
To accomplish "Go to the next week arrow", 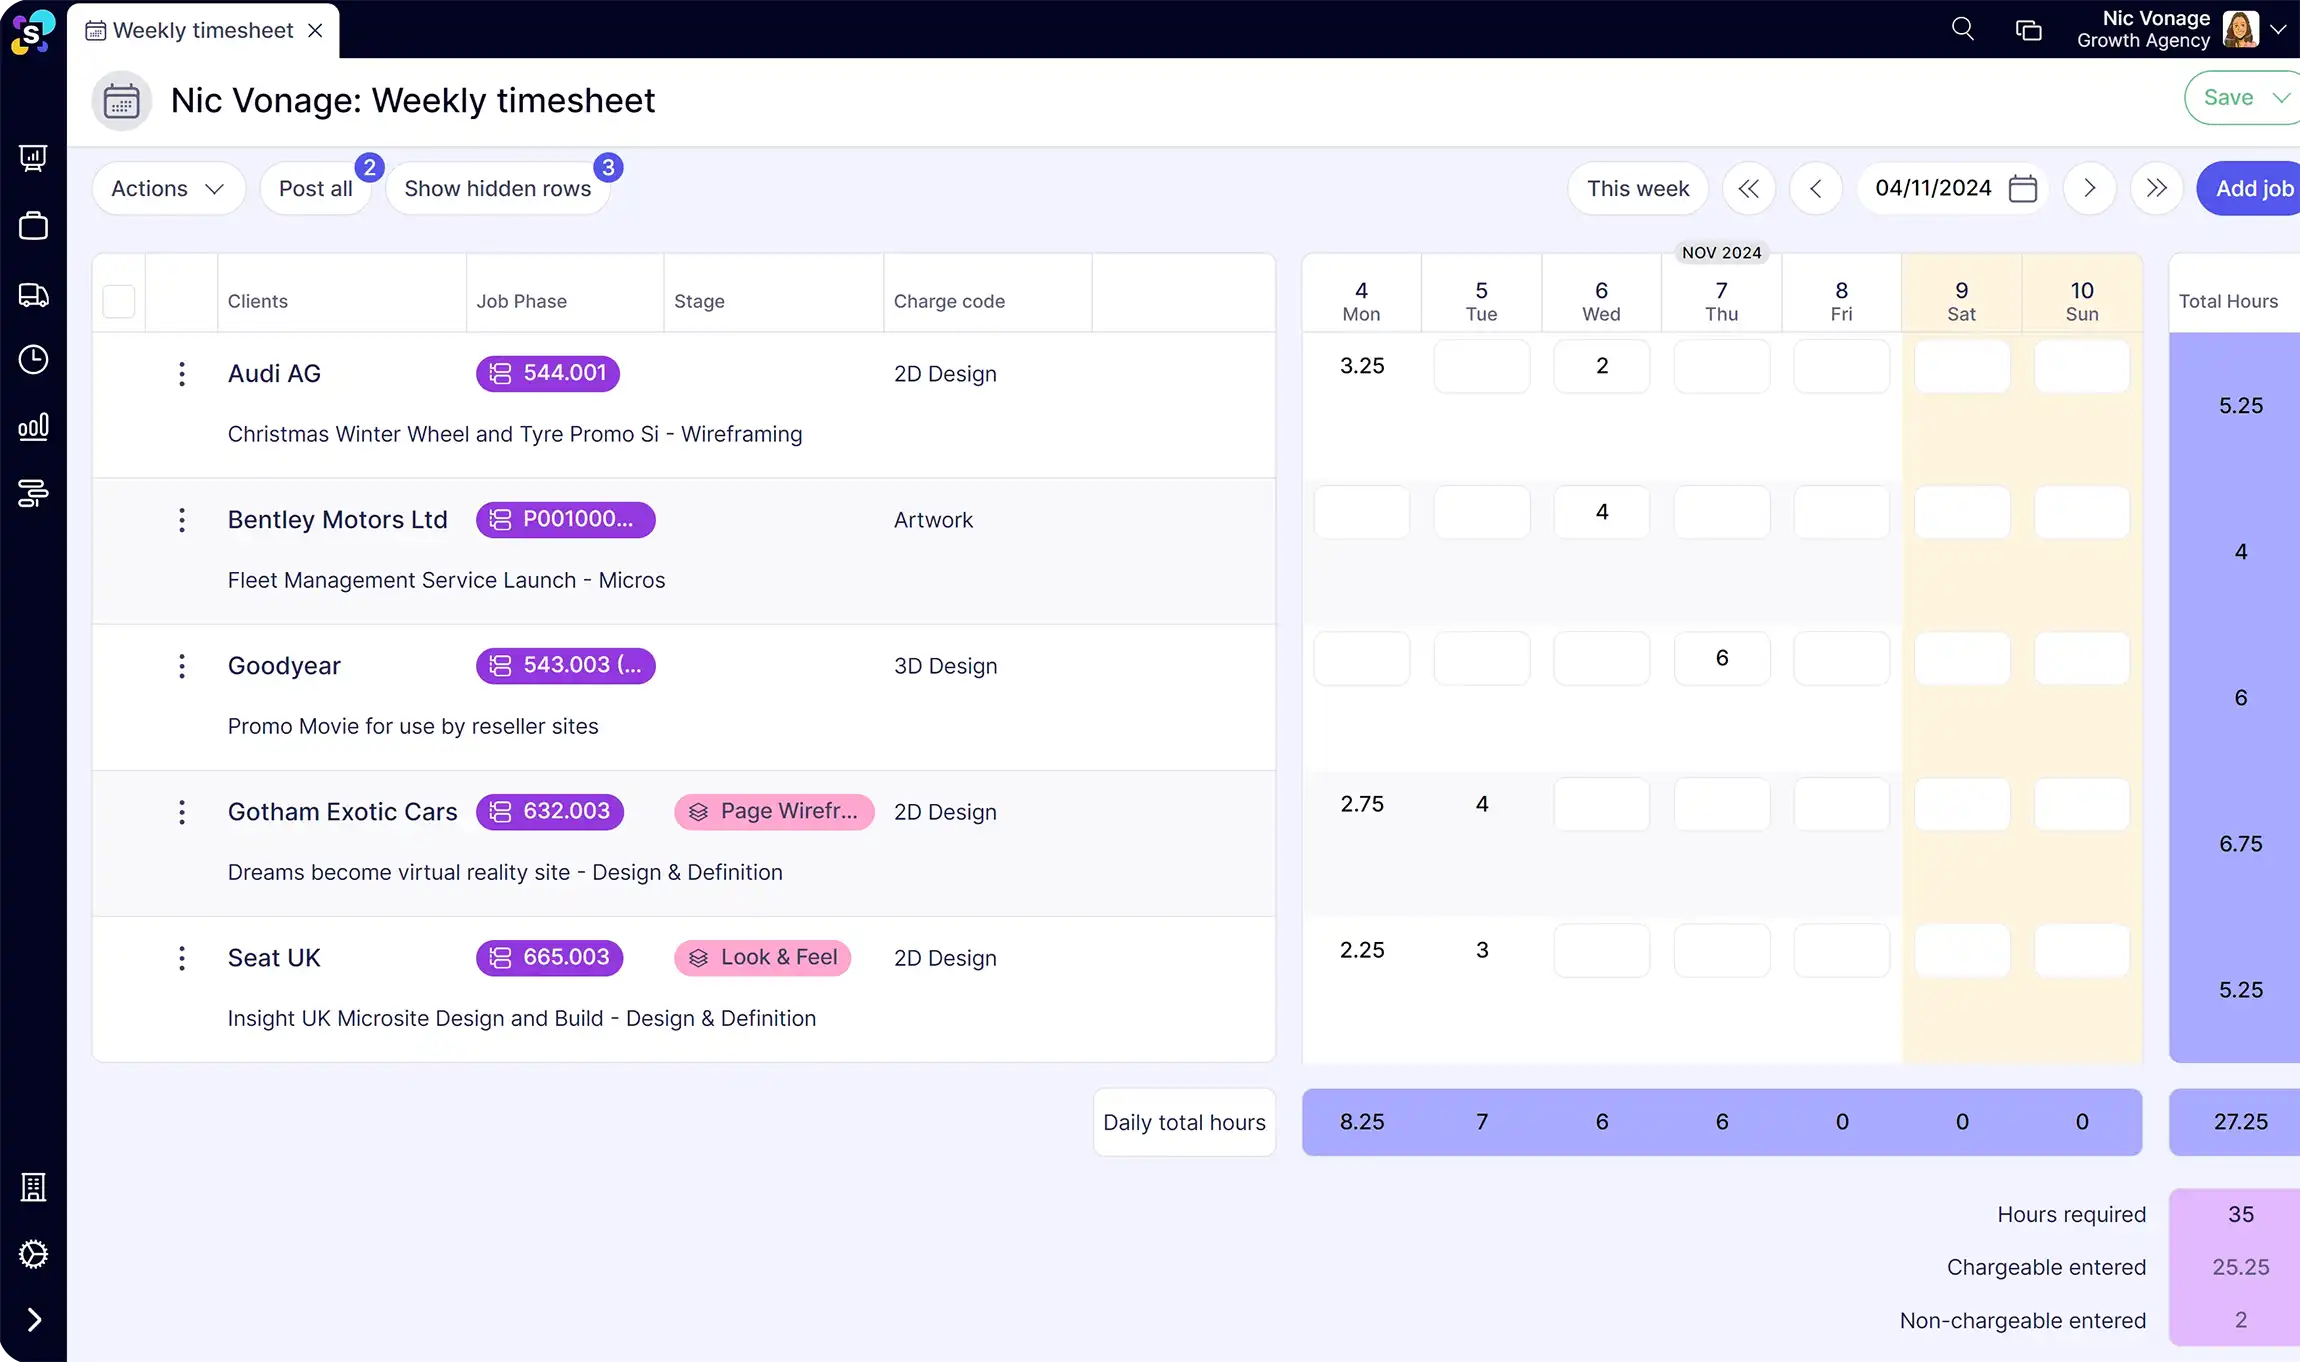I will click(x=2089, y=188).
